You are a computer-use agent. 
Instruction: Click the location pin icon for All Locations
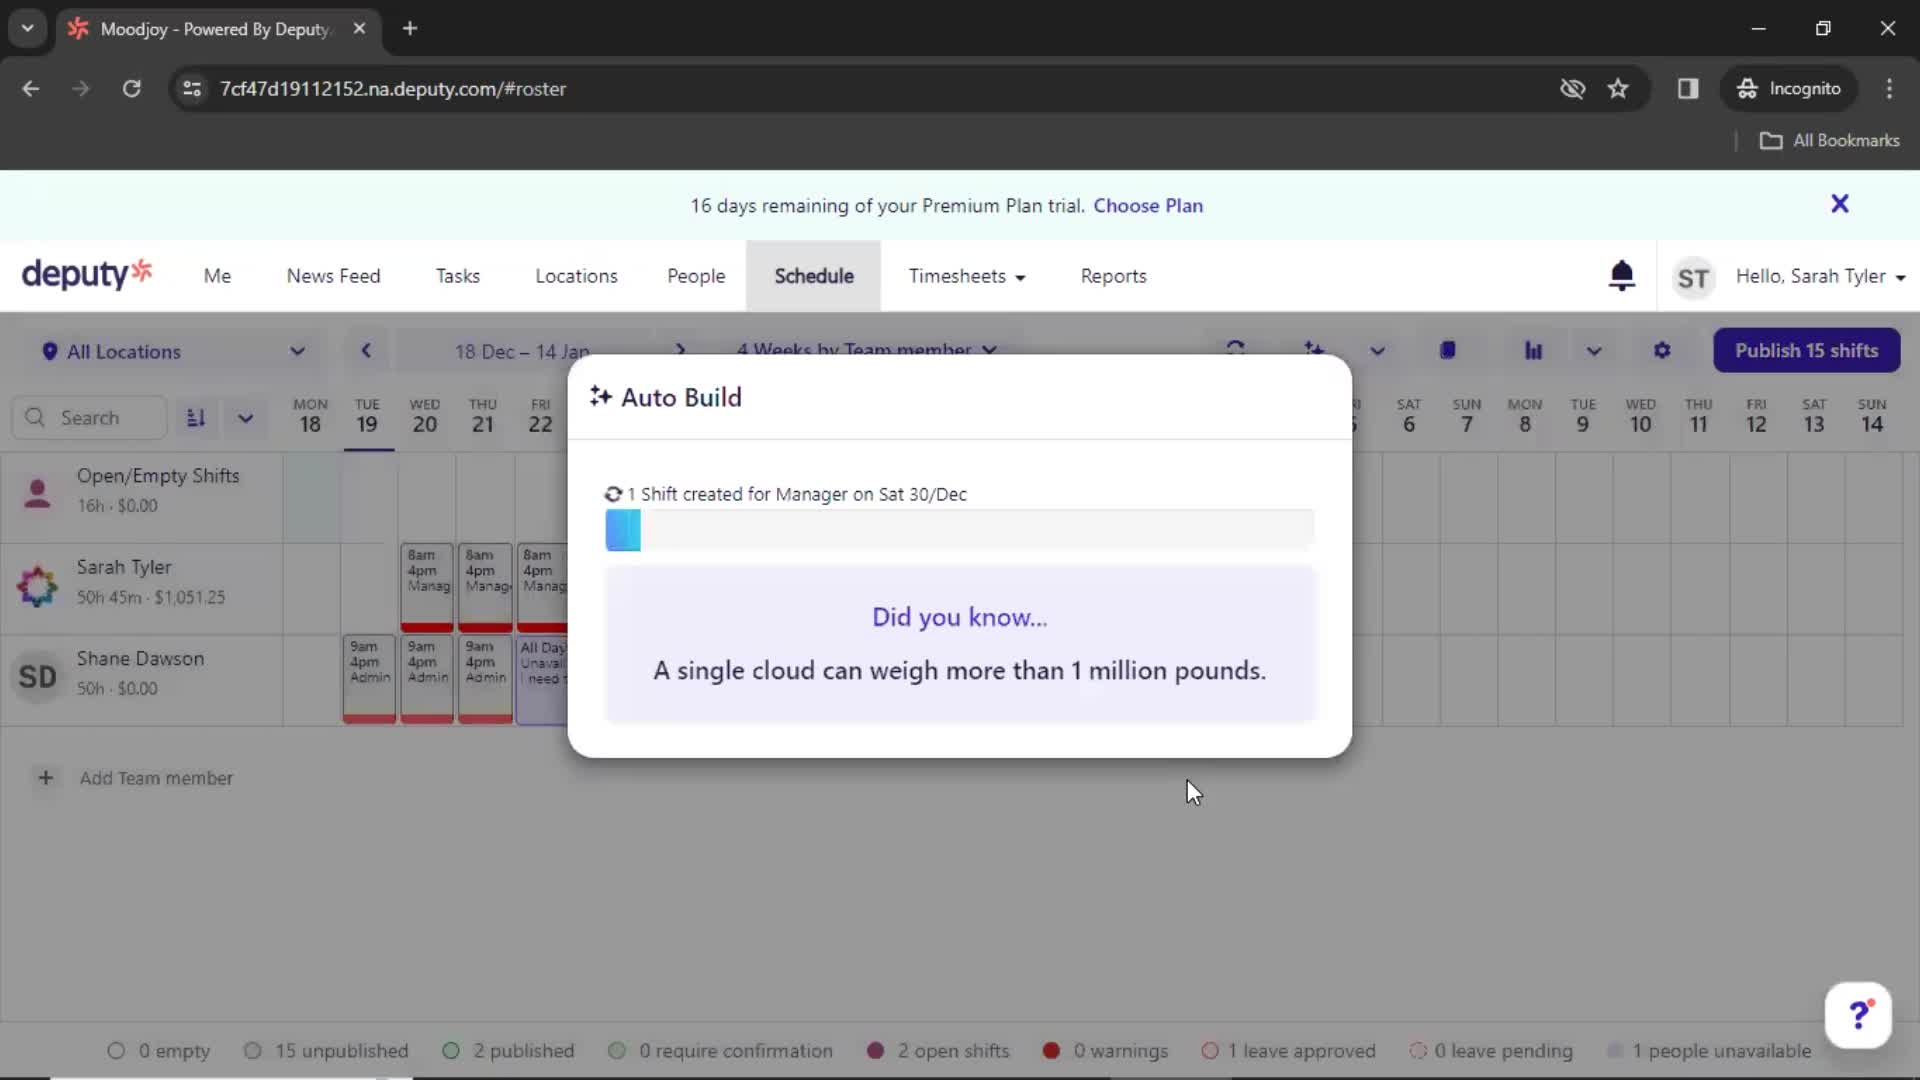click(x=49, y=351)
